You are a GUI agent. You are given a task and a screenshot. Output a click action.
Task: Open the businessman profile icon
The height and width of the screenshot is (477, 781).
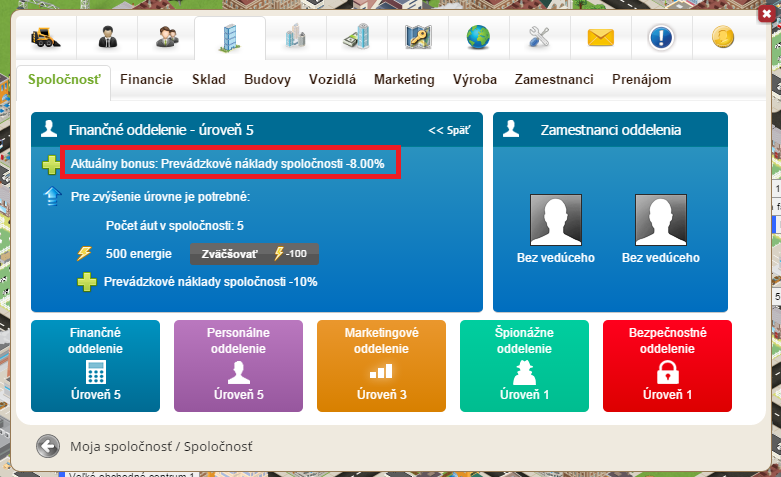click(x=108, y=37)
